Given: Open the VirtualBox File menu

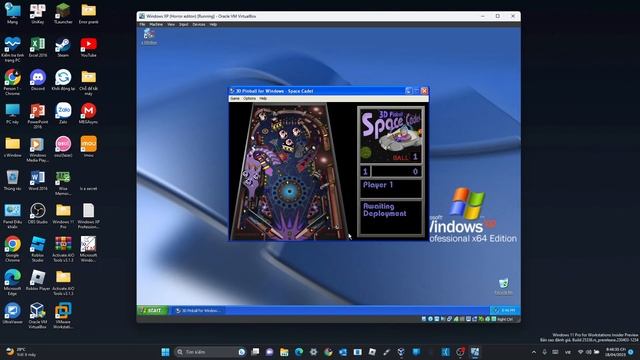Looking at the screenshot, I should click(x=142, y=24).
